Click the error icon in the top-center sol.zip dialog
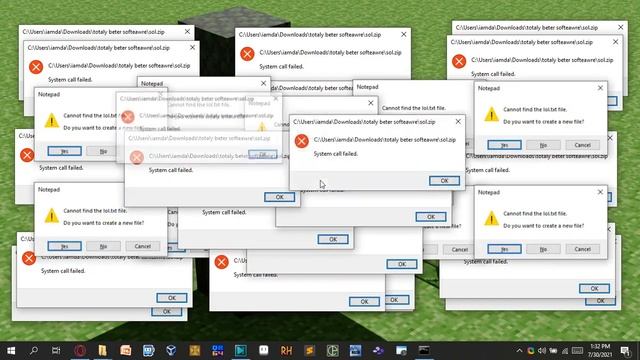Image resolution: width=640 pixels, height=360 pixels. point(247,54)
